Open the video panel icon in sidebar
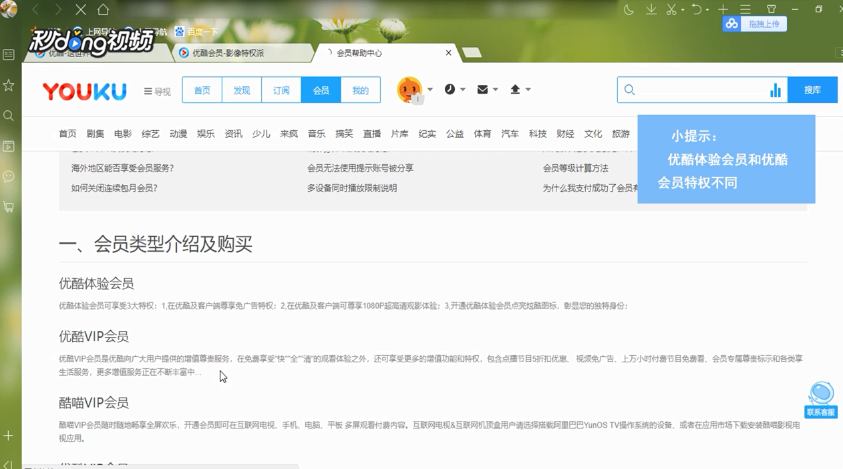This screenshot has height=469, width=843. [x=9, y=146]
